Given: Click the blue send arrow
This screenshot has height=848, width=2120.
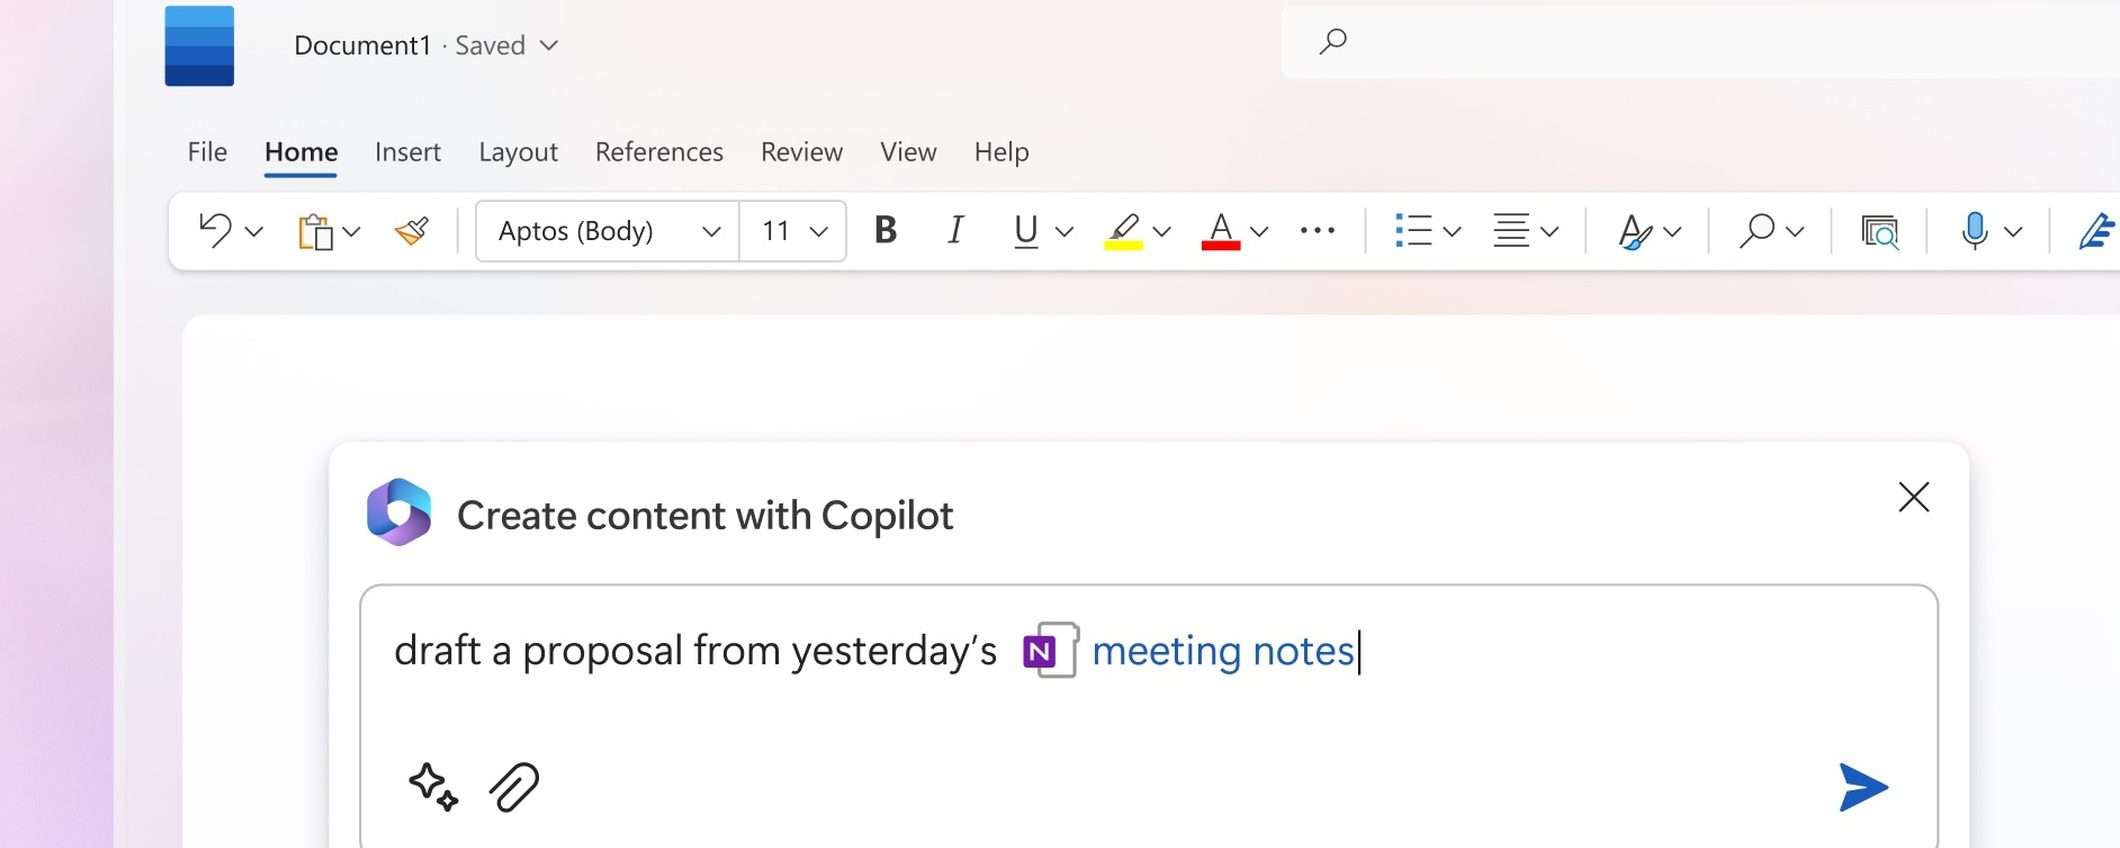Looking at the screenshot, I should (x=1863, y=788).
